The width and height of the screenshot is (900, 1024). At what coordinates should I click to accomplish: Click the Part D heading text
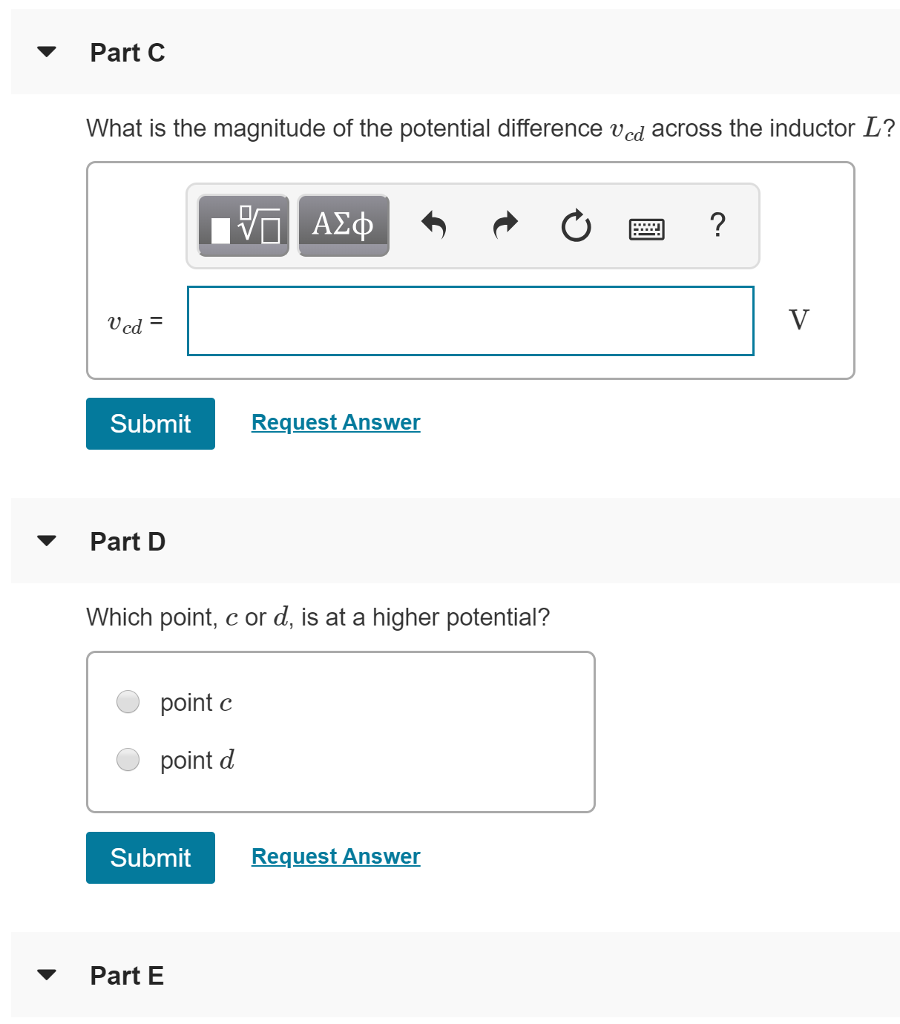[x=128, y=541]
